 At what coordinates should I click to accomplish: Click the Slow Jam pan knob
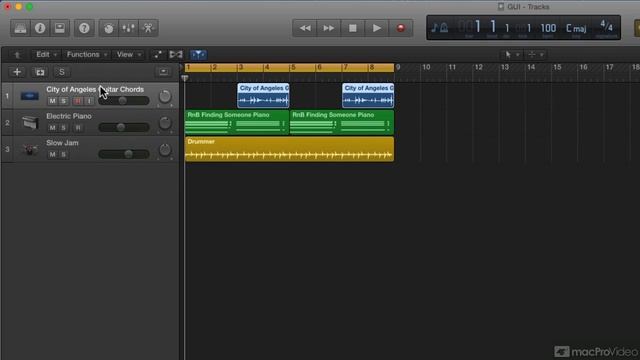pos(165,150)
